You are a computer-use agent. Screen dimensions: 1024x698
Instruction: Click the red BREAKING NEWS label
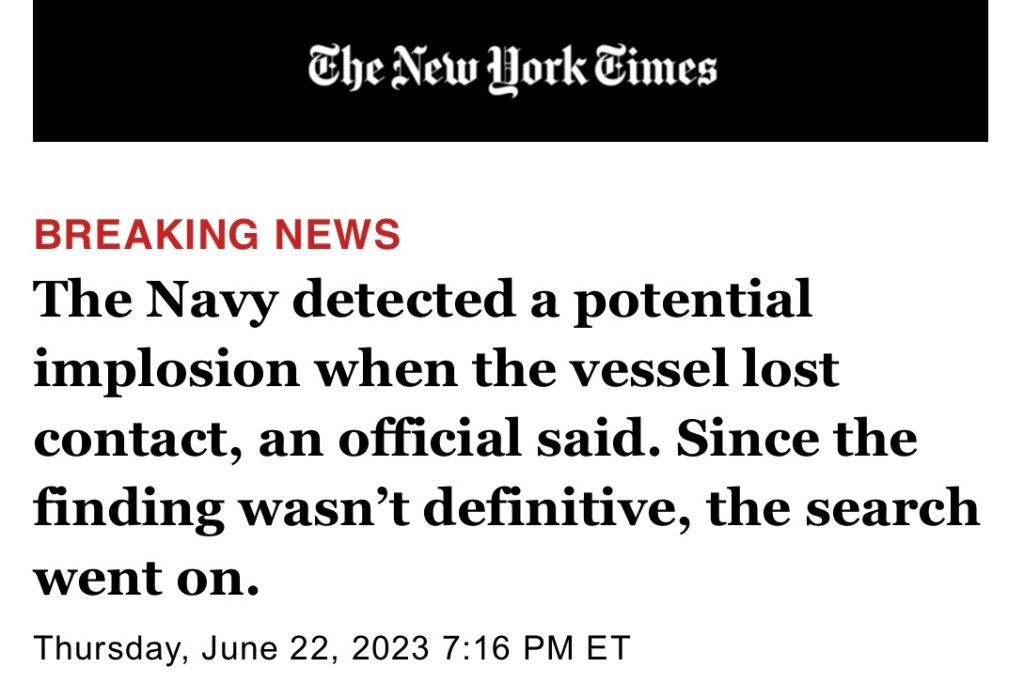[x=217, y=233]
